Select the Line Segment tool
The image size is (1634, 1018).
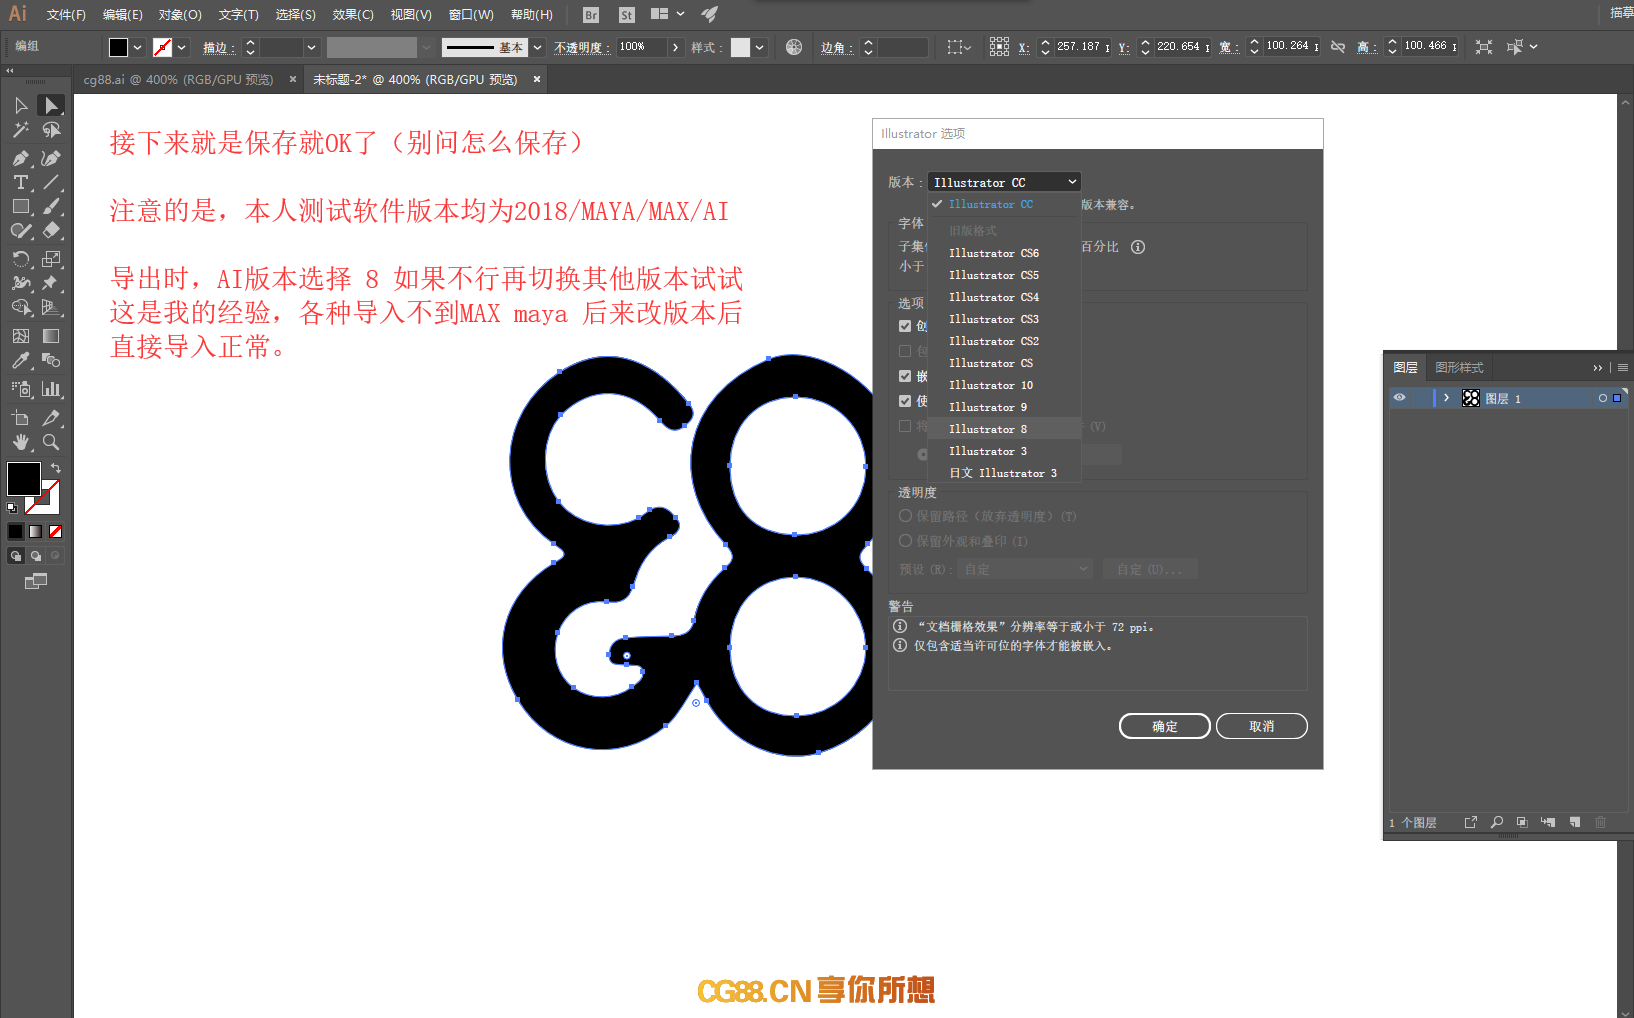51,182
